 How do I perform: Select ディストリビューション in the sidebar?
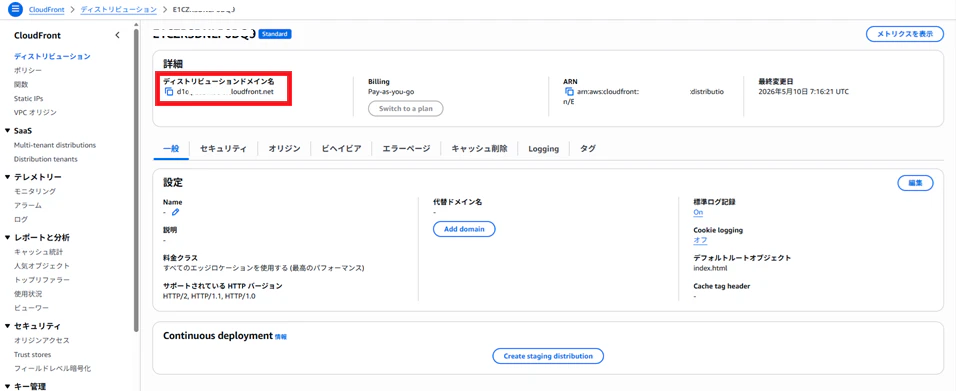(x=52, y=56)
